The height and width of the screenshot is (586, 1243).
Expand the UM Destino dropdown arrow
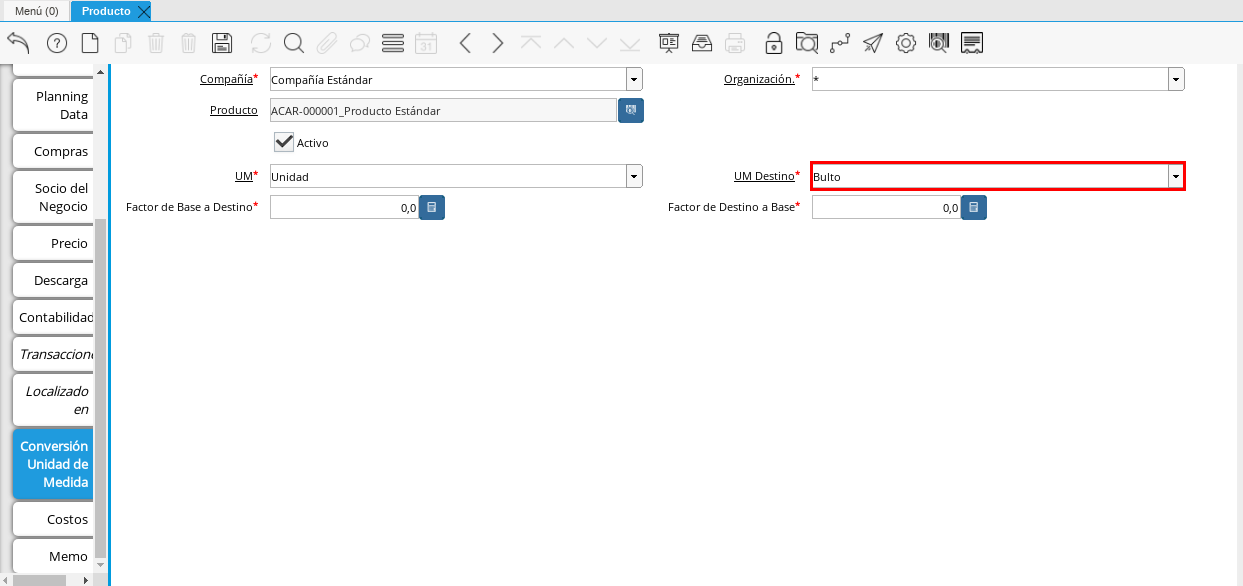click(x=1176, y=176)
